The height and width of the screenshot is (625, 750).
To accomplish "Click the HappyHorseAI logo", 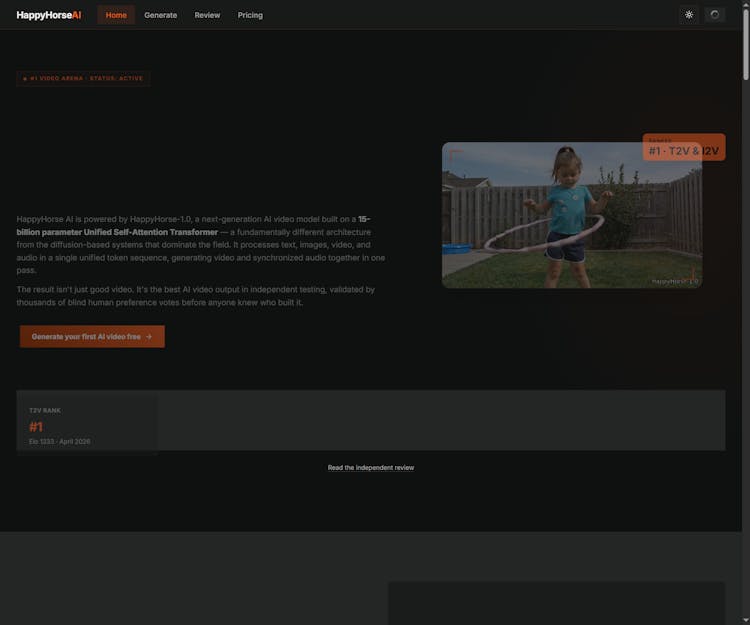I will 49,15.
